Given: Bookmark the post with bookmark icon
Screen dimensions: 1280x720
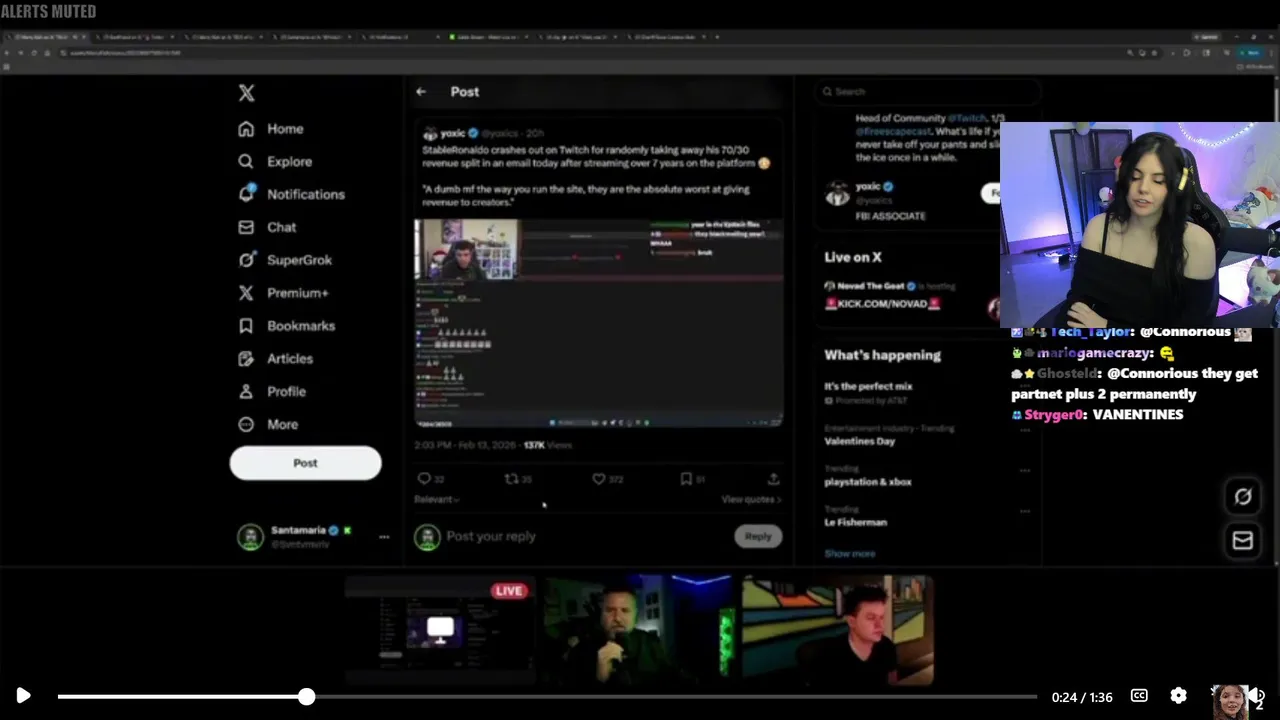Looking at the screenshot, I should [x=686, y=479].
